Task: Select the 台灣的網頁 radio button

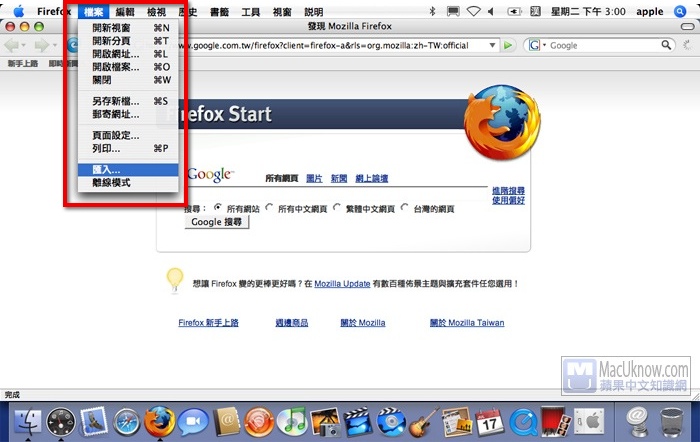Action: pos(404,207)
